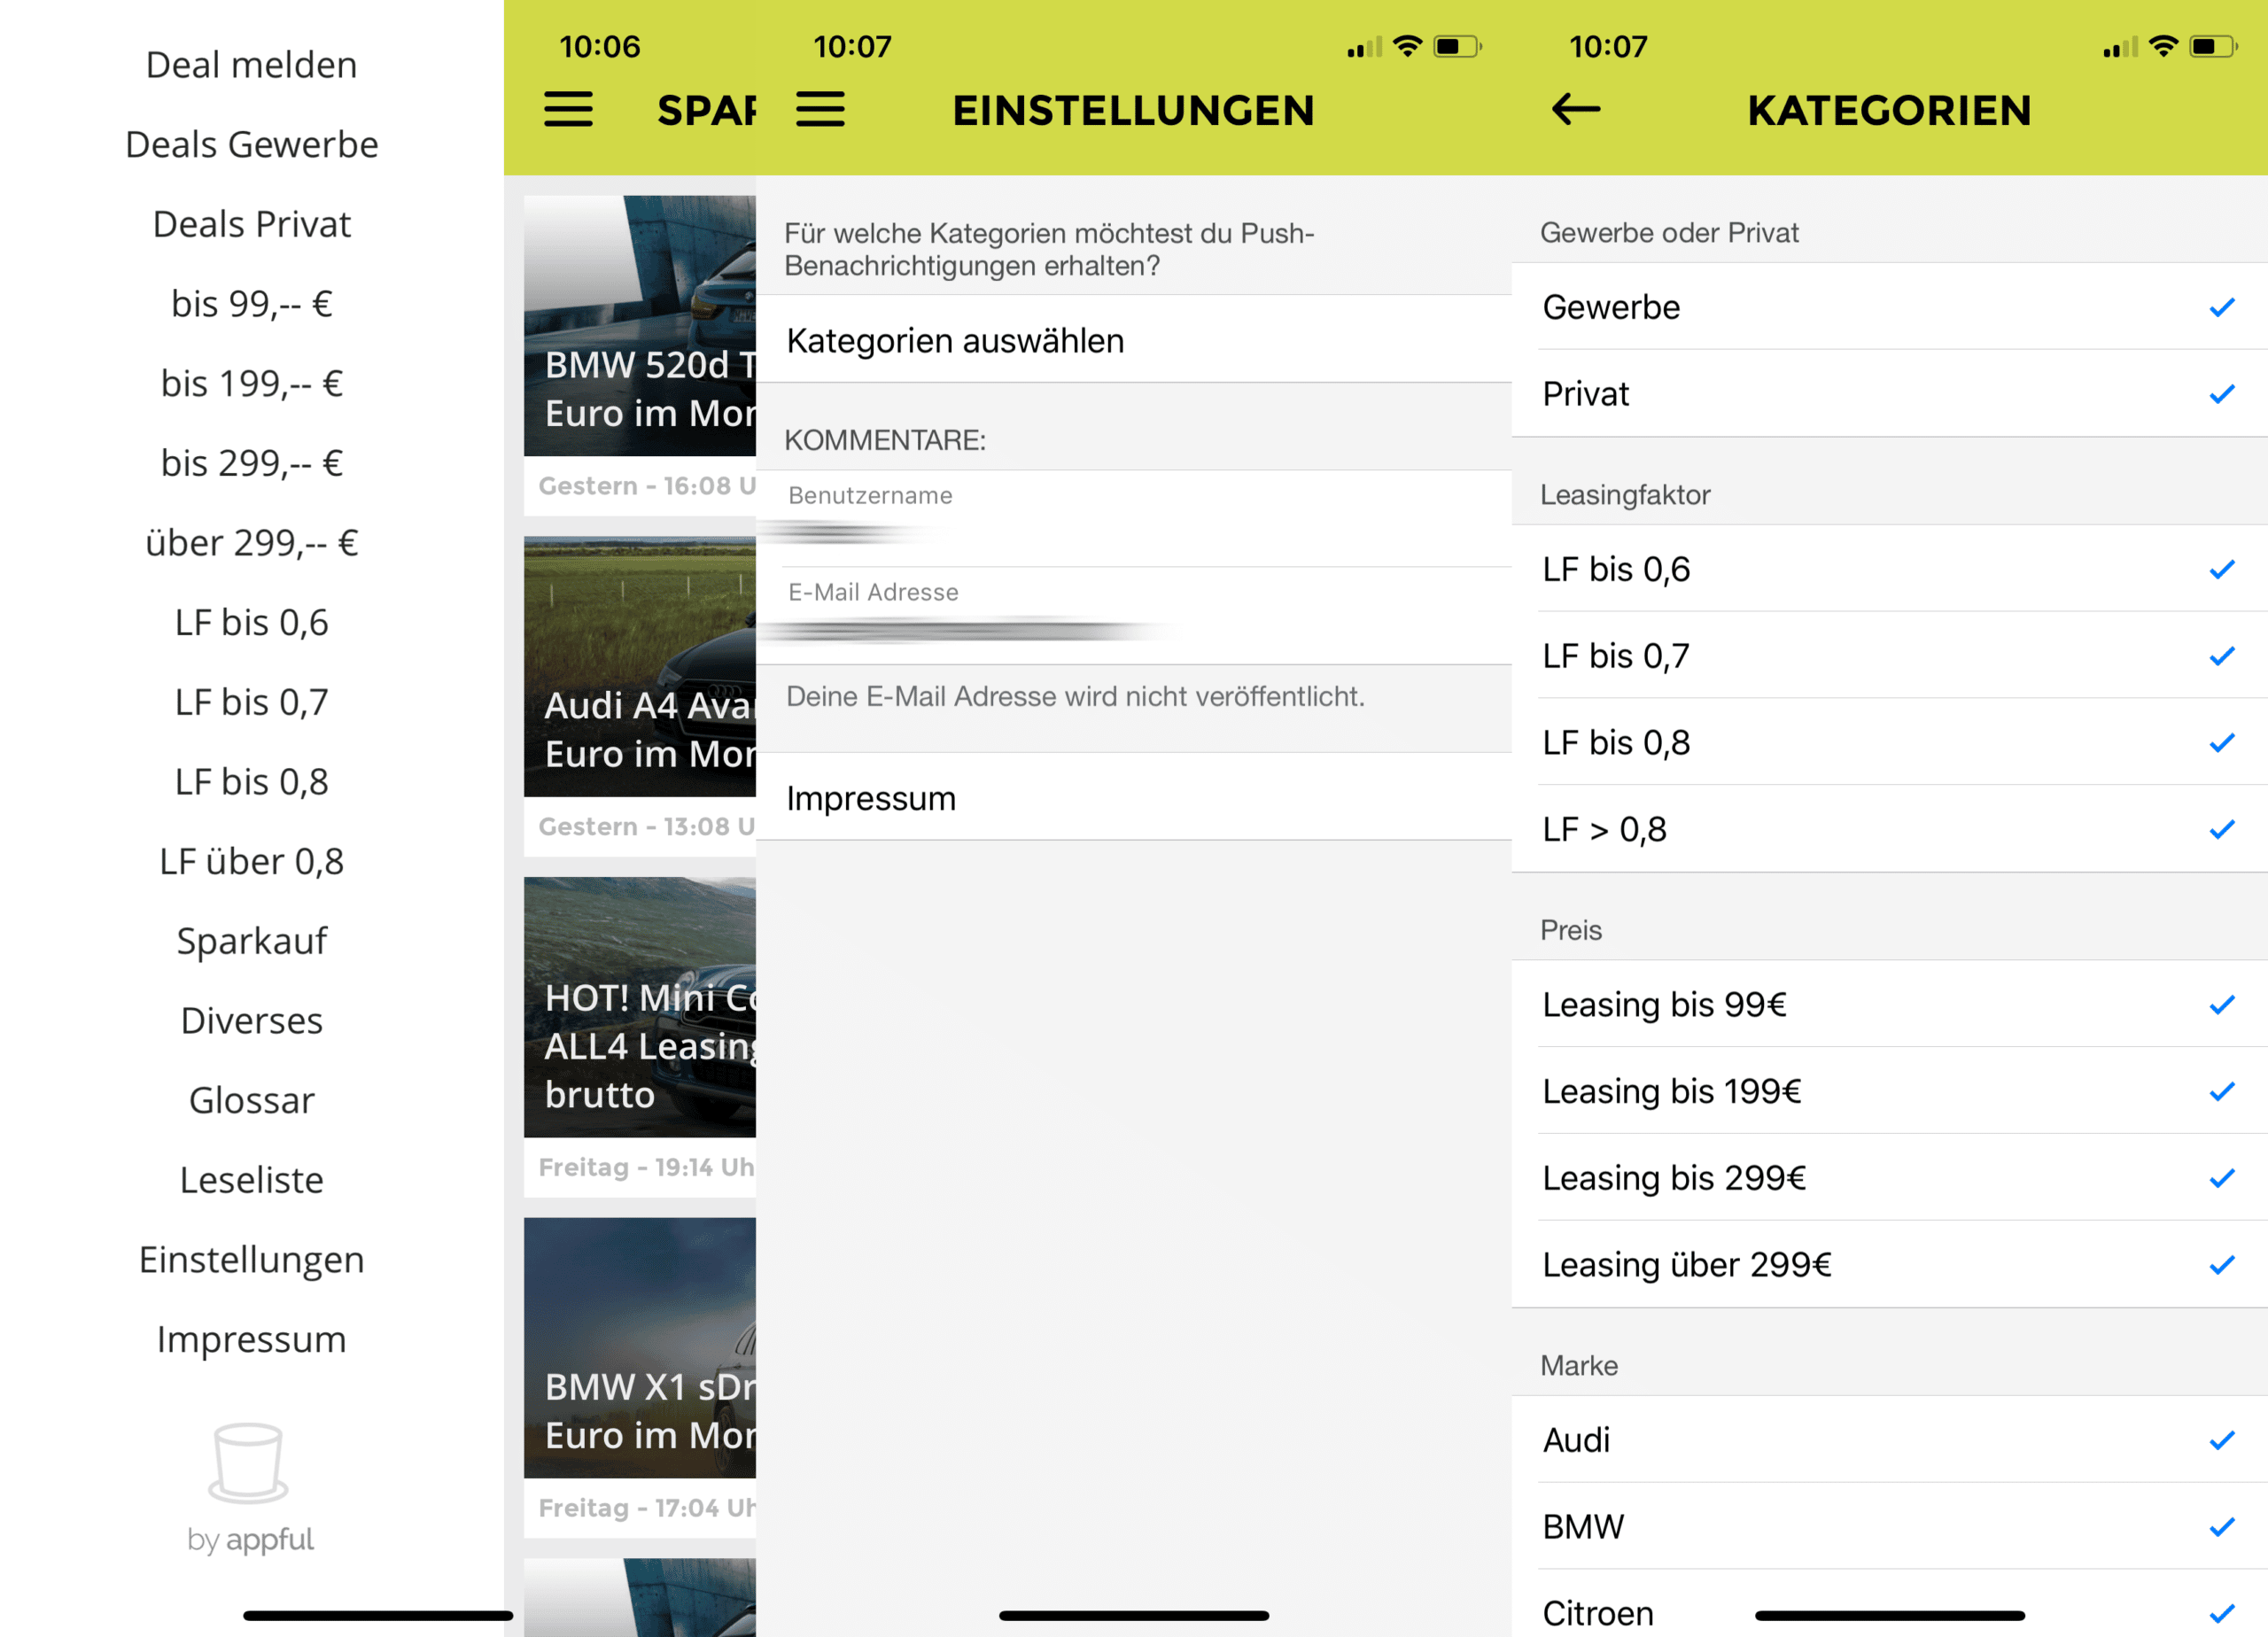Tap back arrow on Kategorien screen

pos(1576,109)
